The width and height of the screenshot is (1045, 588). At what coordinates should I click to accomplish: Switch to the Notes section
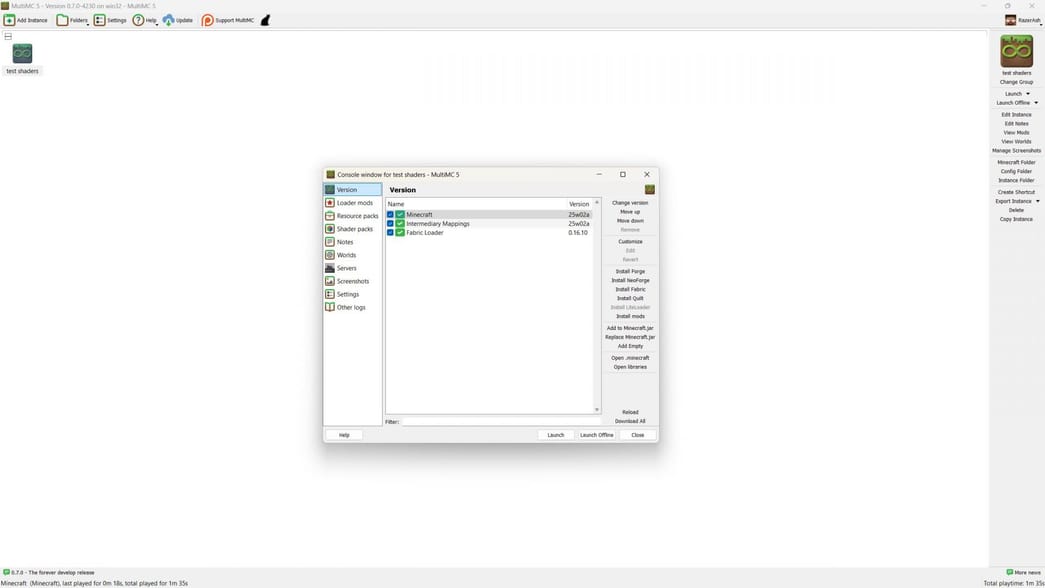click(x=344, y=241)
